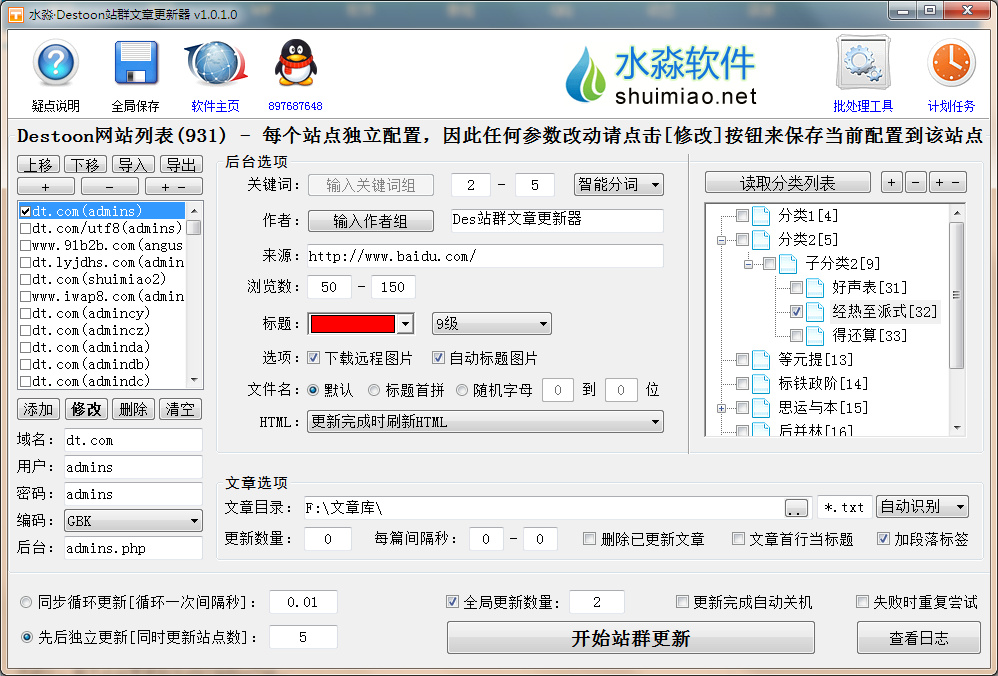Click the 导出 export button
998x676 pixels.
181,165
